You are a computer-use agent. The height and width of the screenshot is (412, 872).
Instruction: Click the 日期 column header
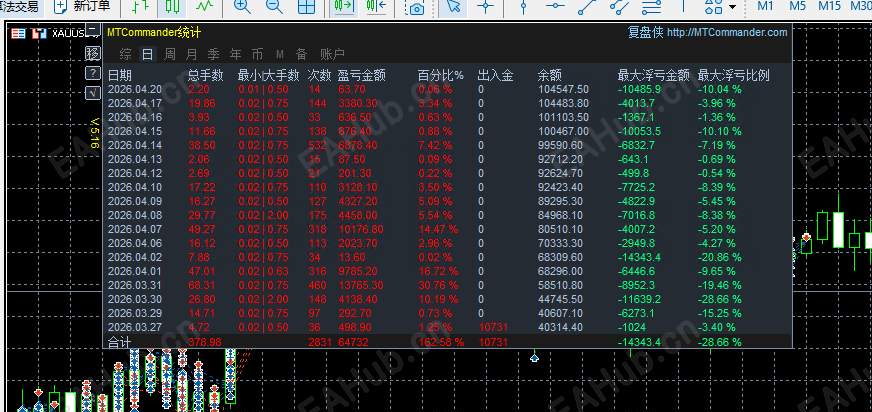click(x=120, y=75)
